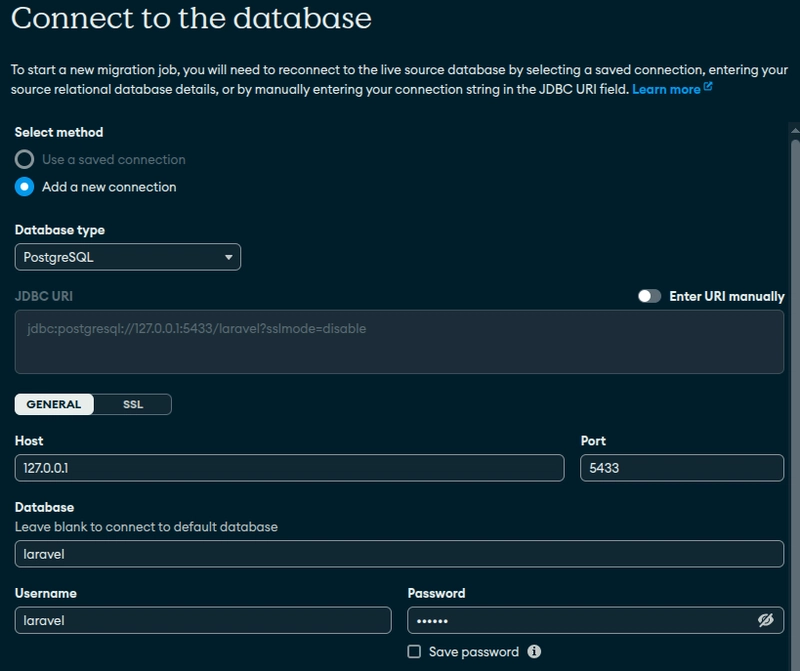This screenshot has width=800, height=671.
Task: Click the JDBC URI text area
Action: click(399, 342)
